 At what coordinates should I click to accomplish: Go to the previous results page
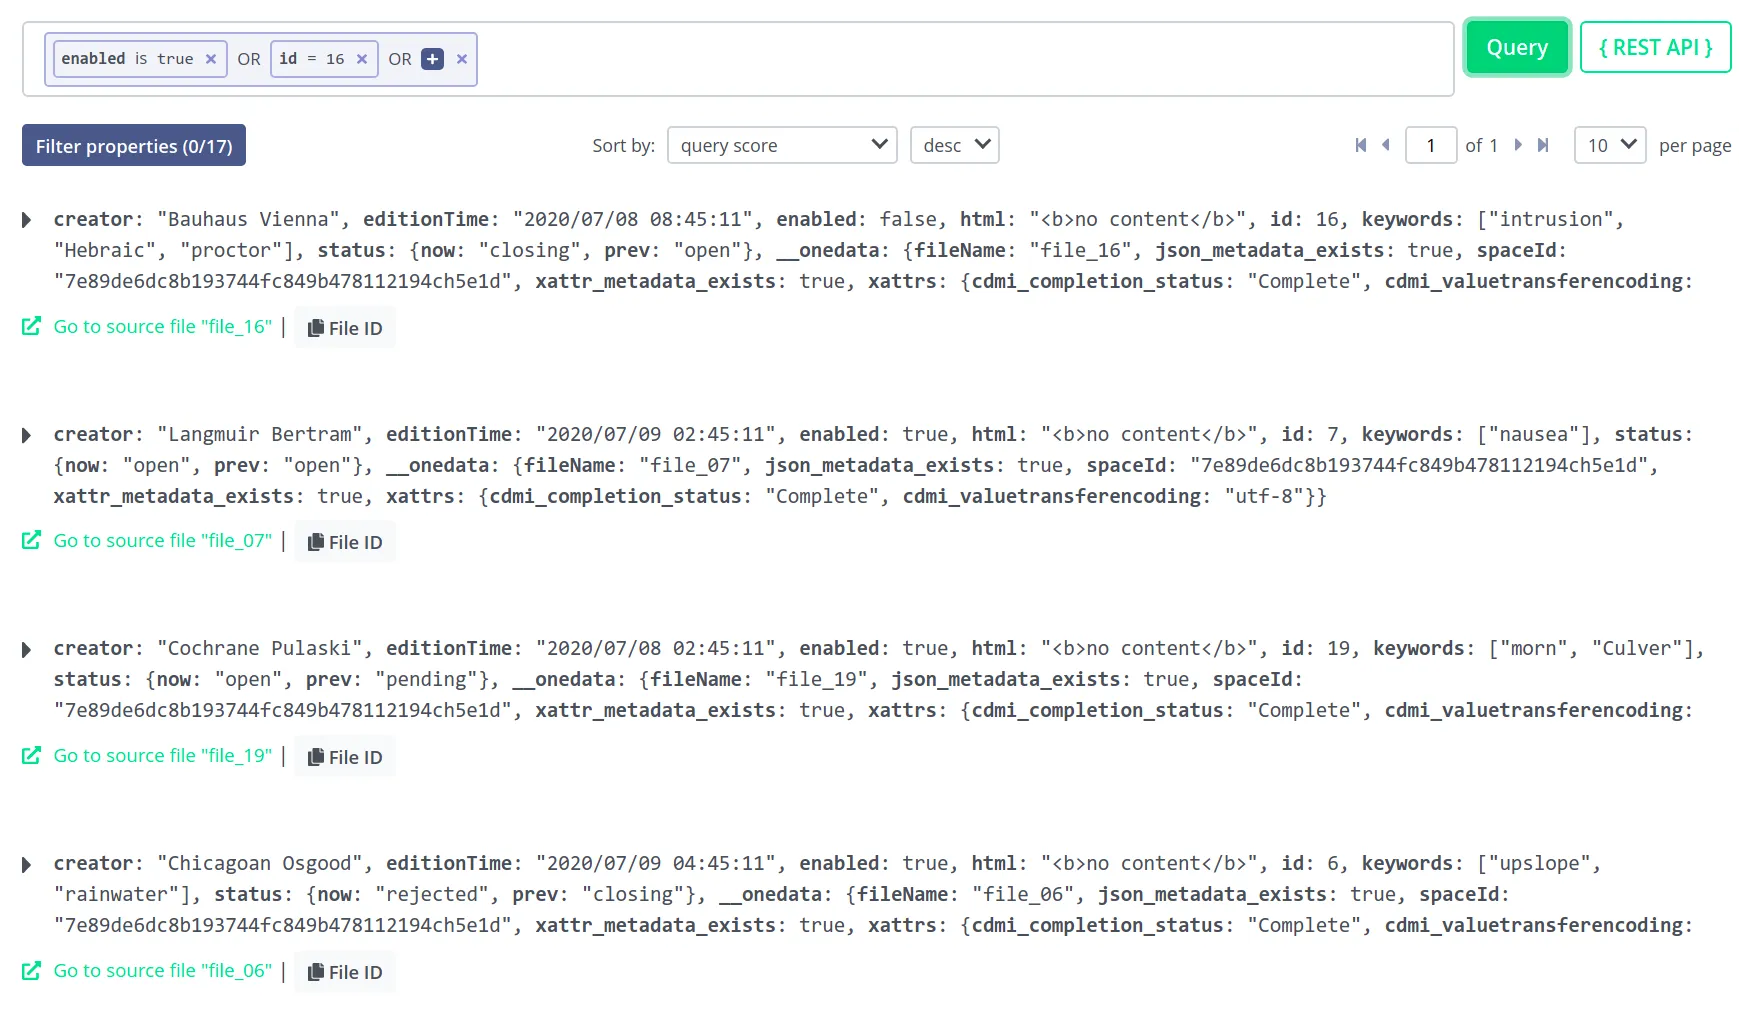(1386, 145)
